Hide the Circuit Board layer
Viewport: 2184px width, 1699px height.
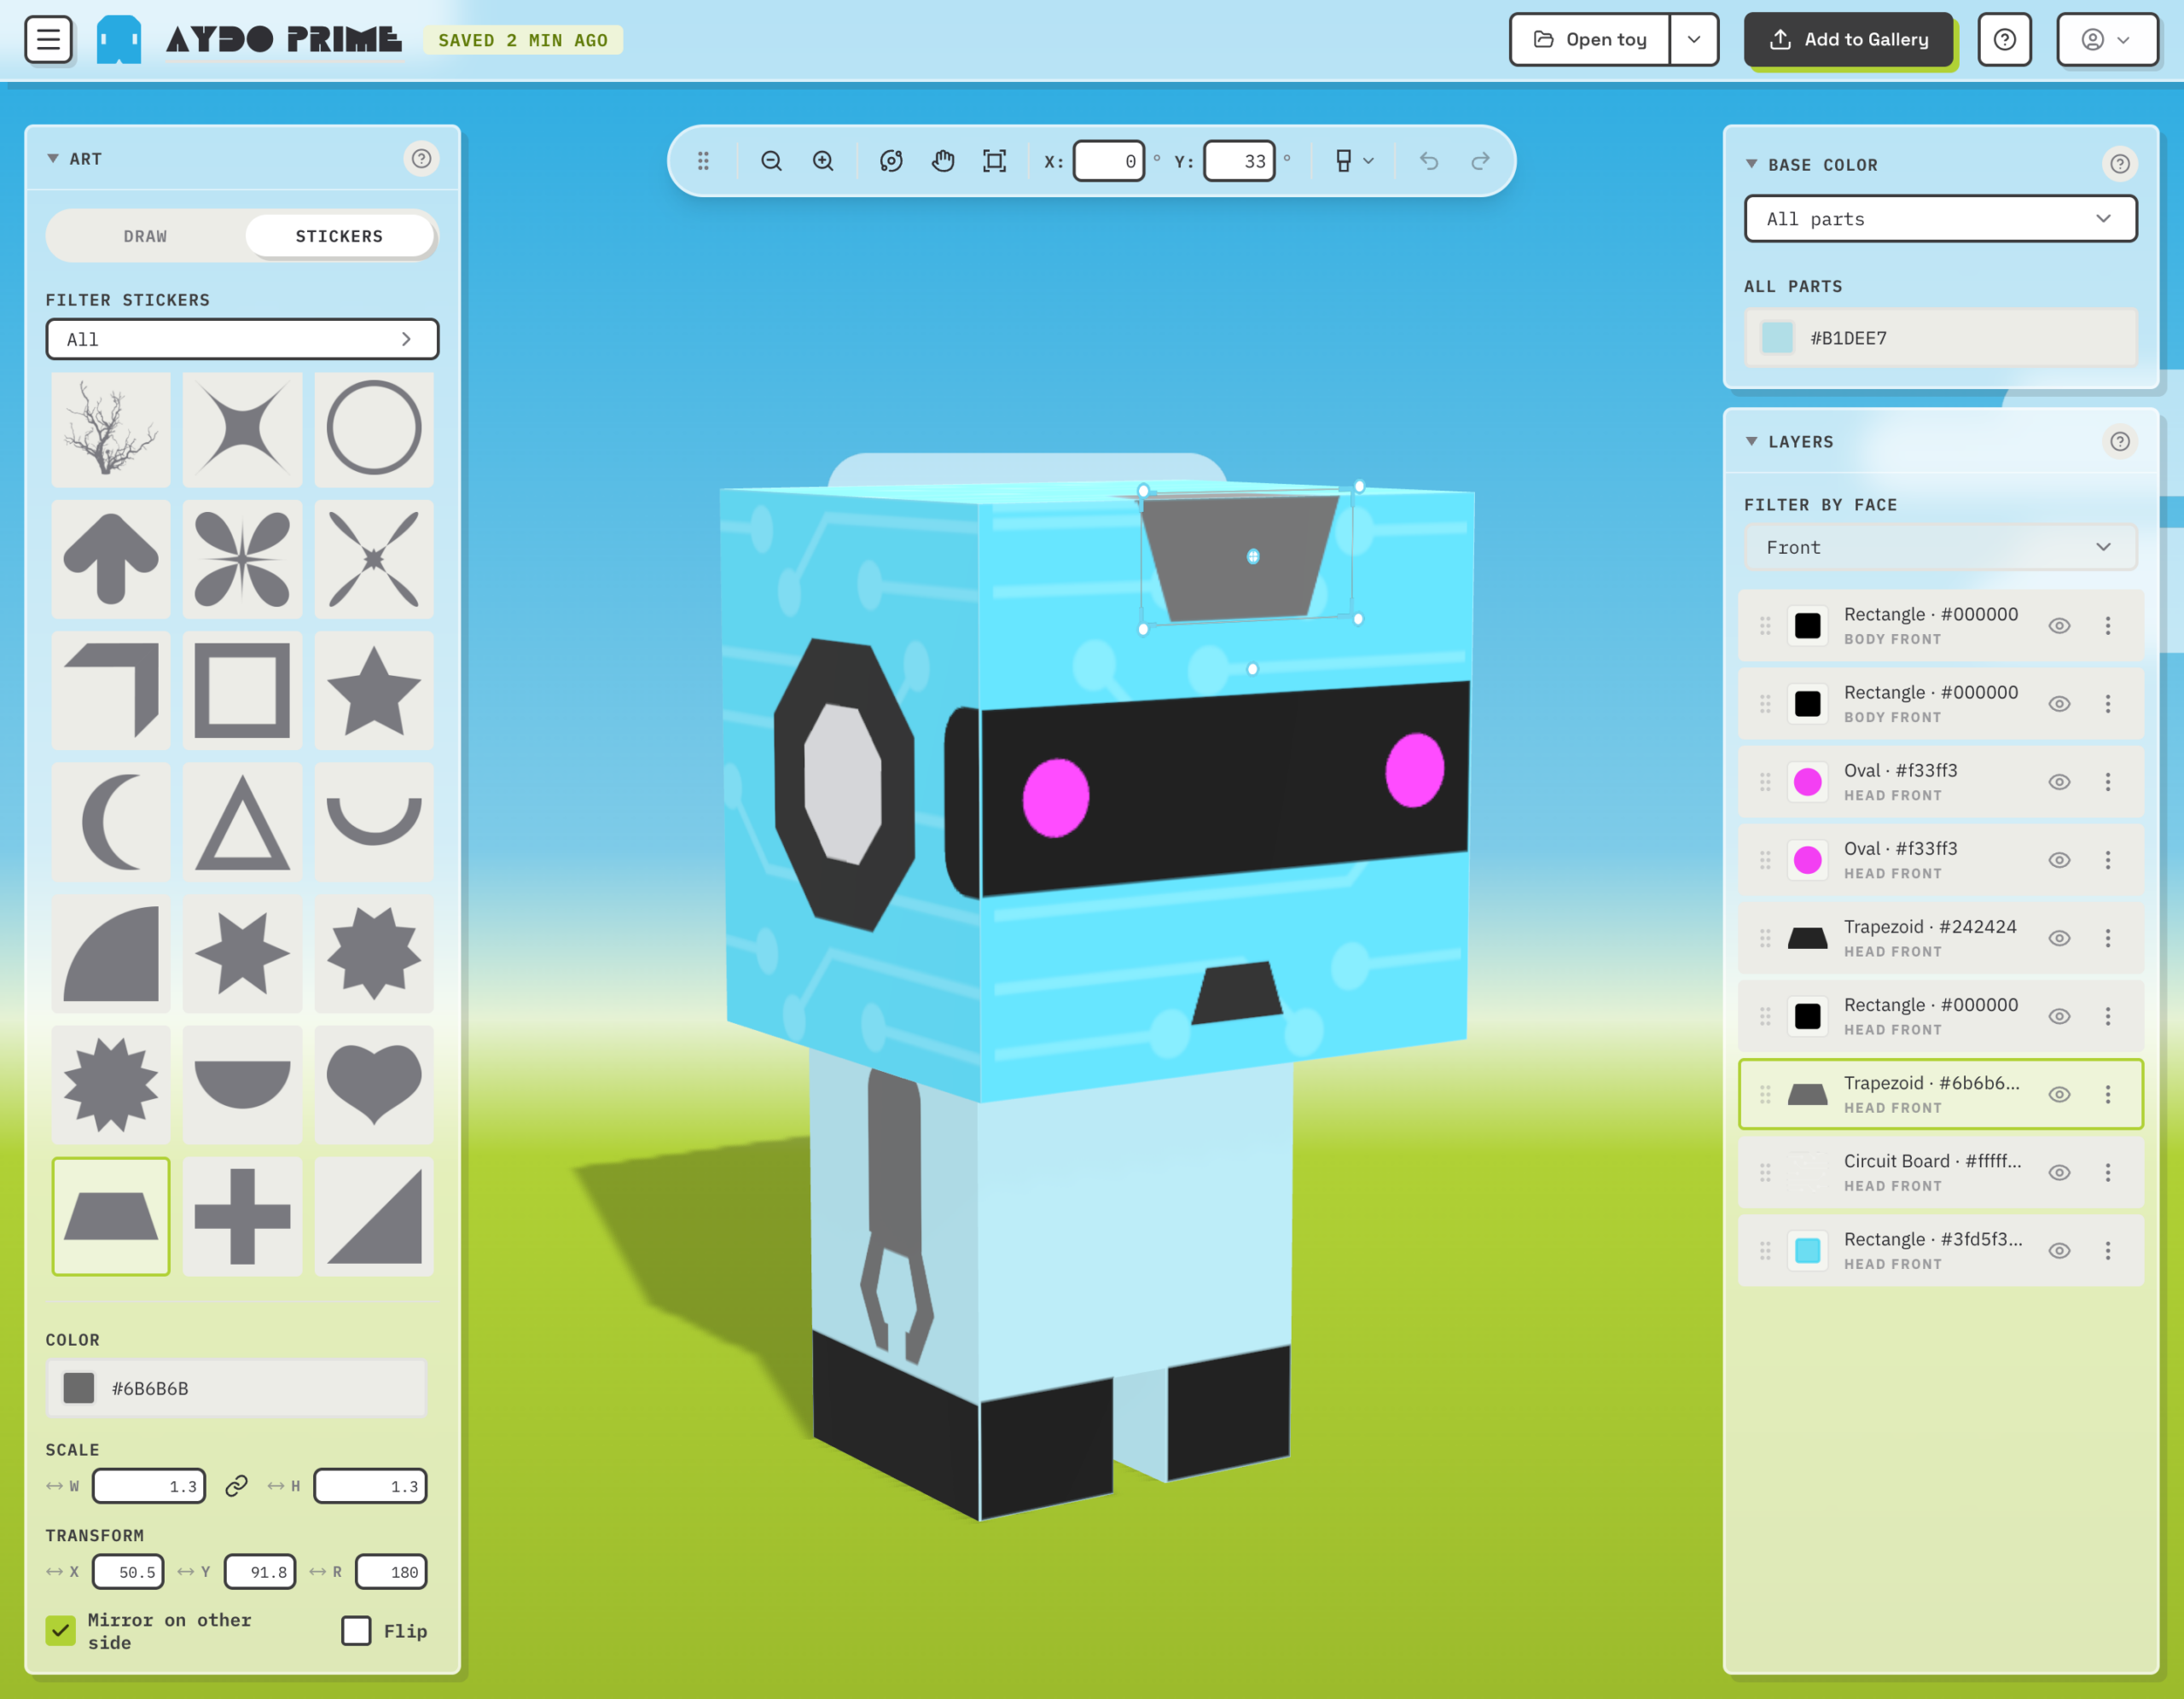tap(2059, 1173)
